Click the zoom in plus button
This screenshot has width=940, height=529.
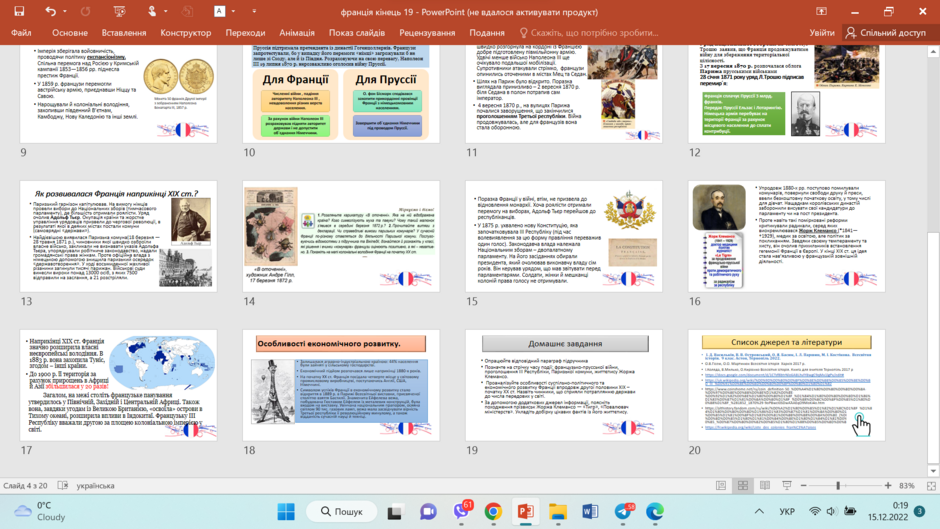(x=888, y=486)
